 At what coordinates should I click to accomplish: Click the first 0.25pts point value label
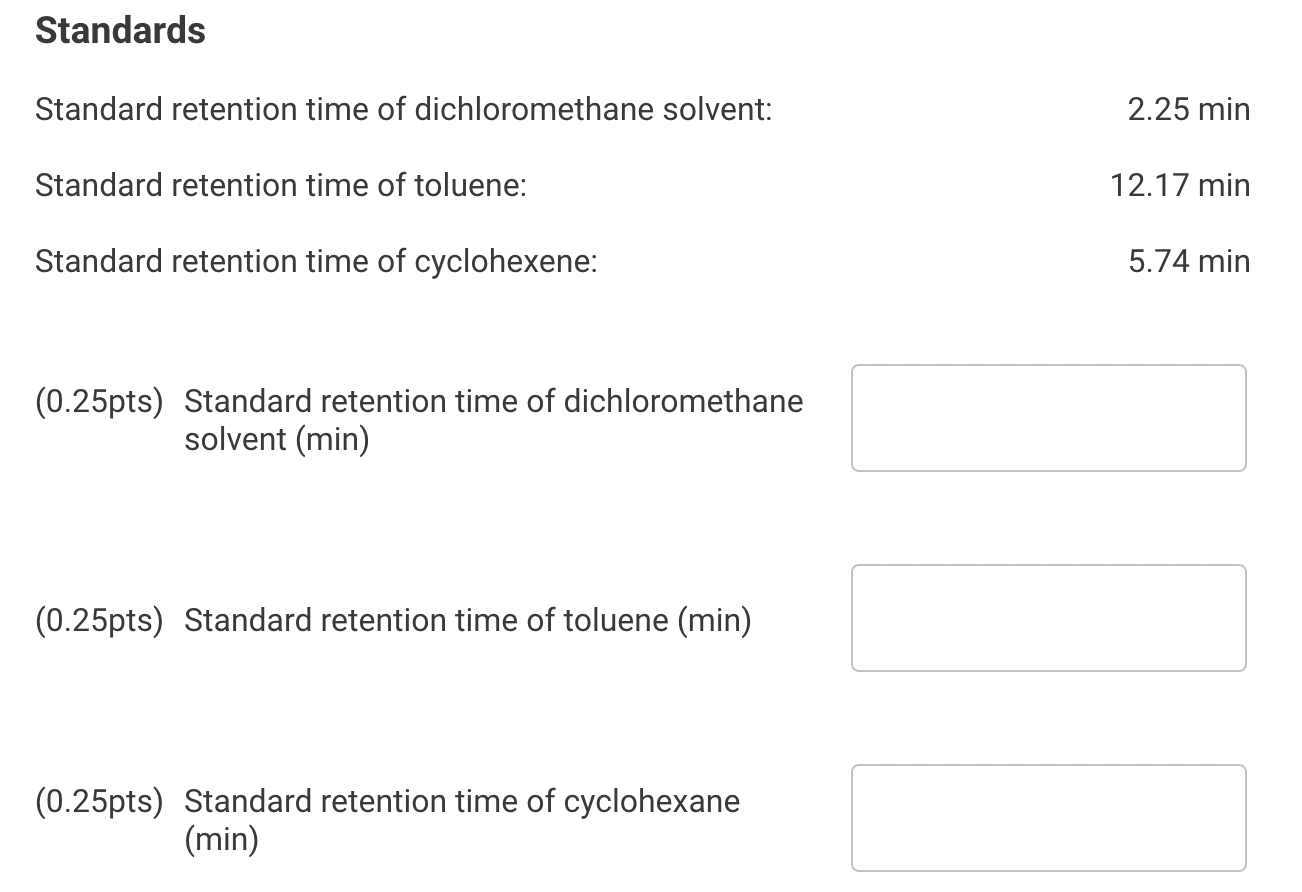[x=99, y=401]
